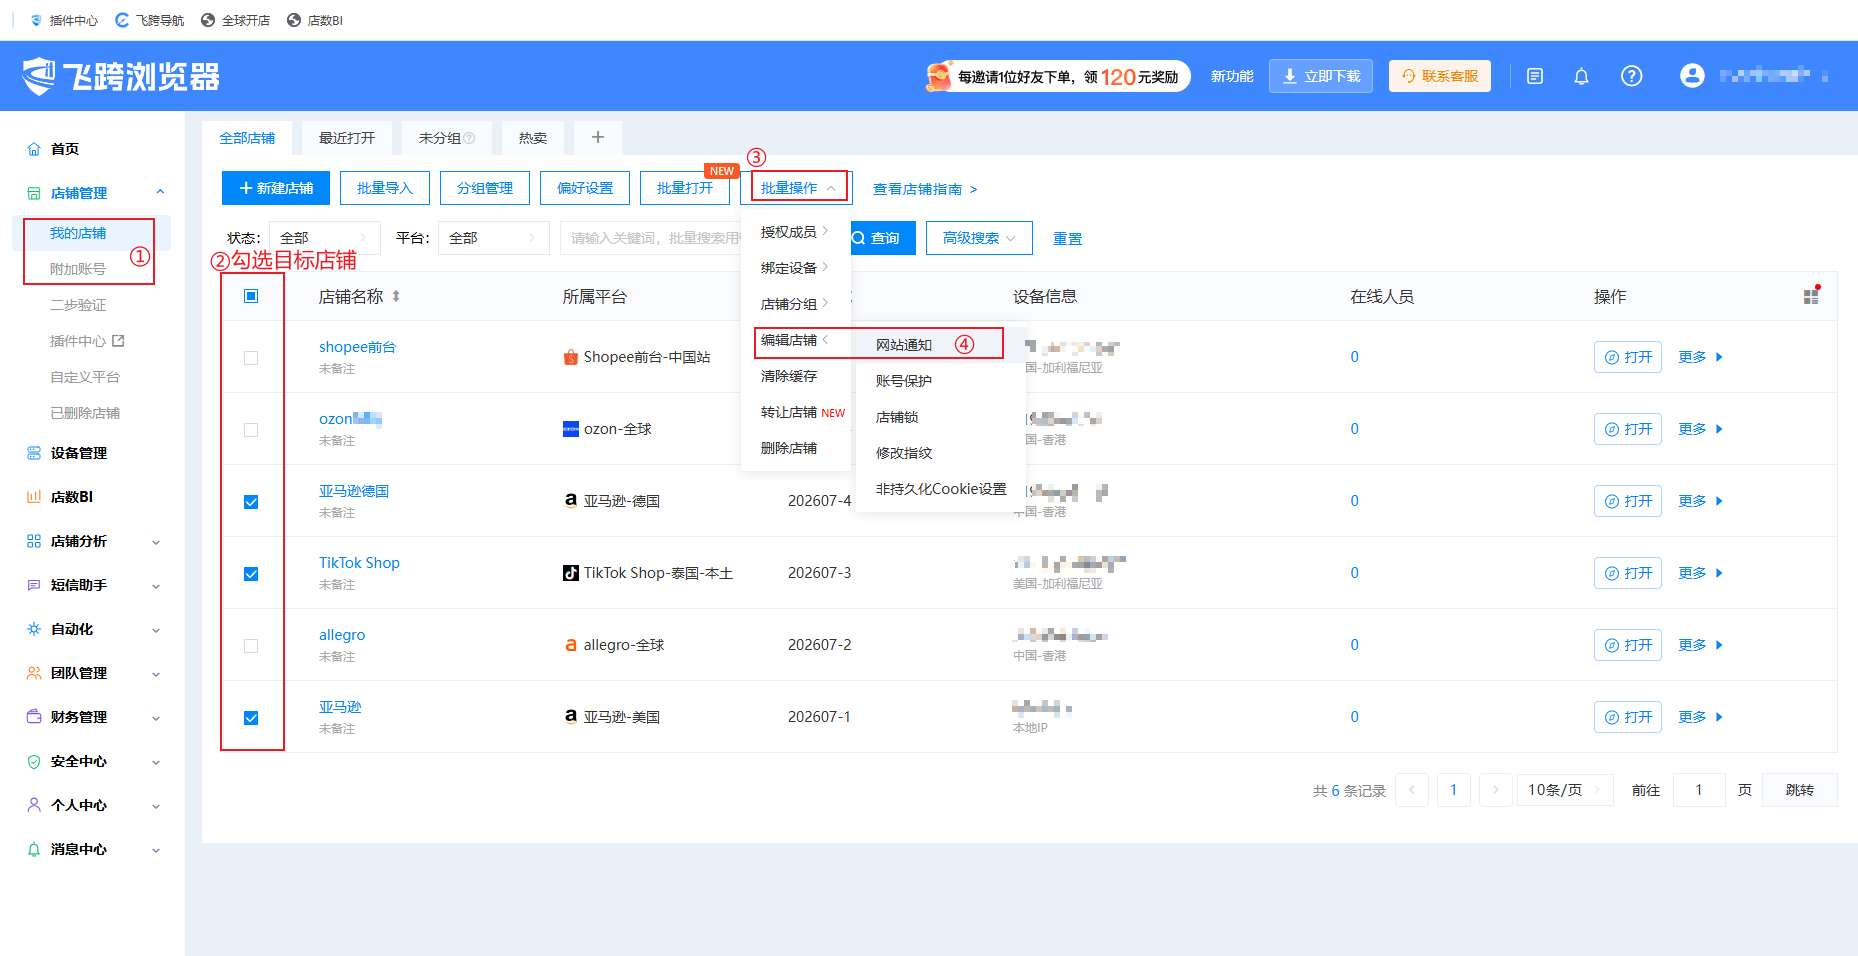Click the 批量导入 button
The width and height of the screenshot is (1858, 956).
(x=385, y=188)
